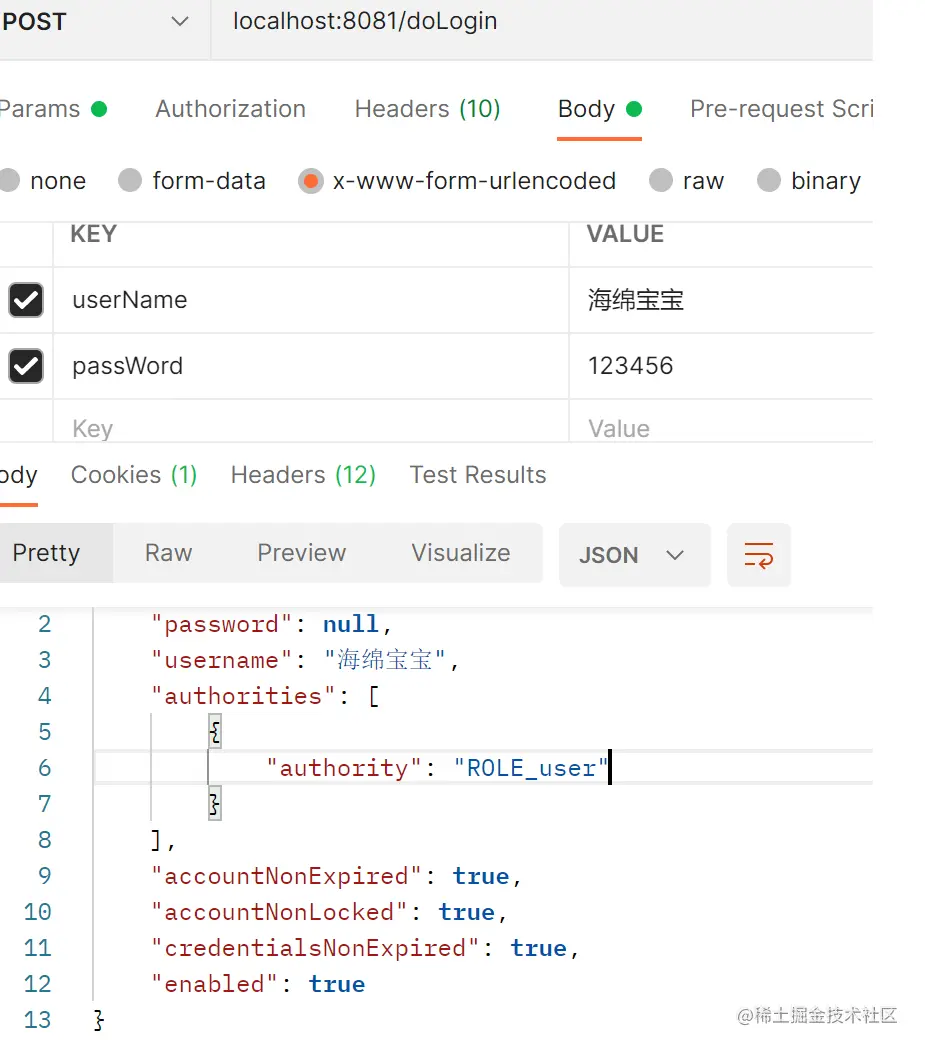Image resolution: width=925 pixels, height=1053 pixels.
Task: Uncheck the passWord parameter checkbox
Action: pyautogui.click(x=26, y=366)
